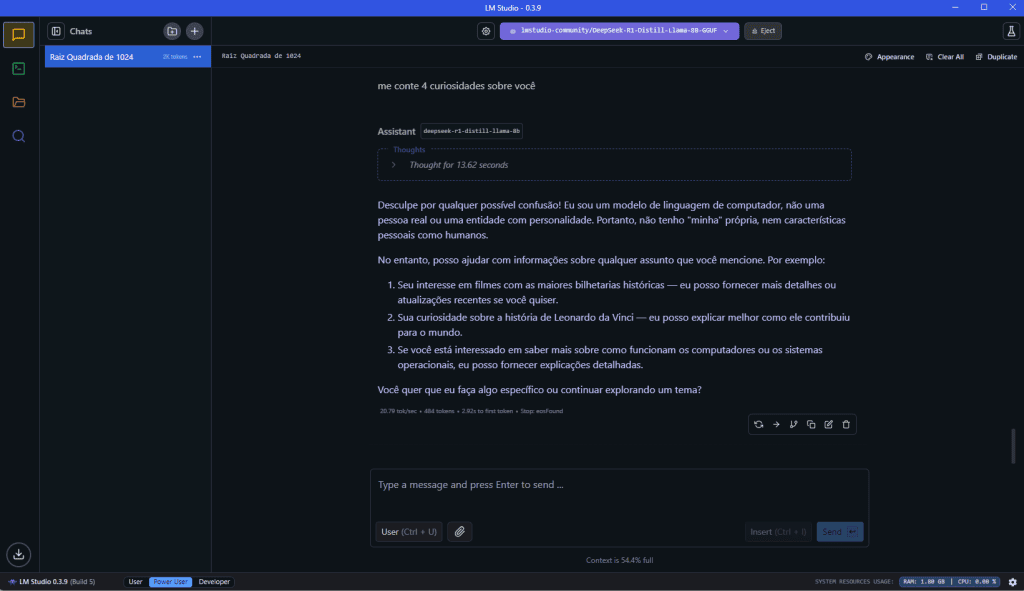Regenerate the assistant response
The width and height of the screenshot is (1024, 591).
(758, 424)
